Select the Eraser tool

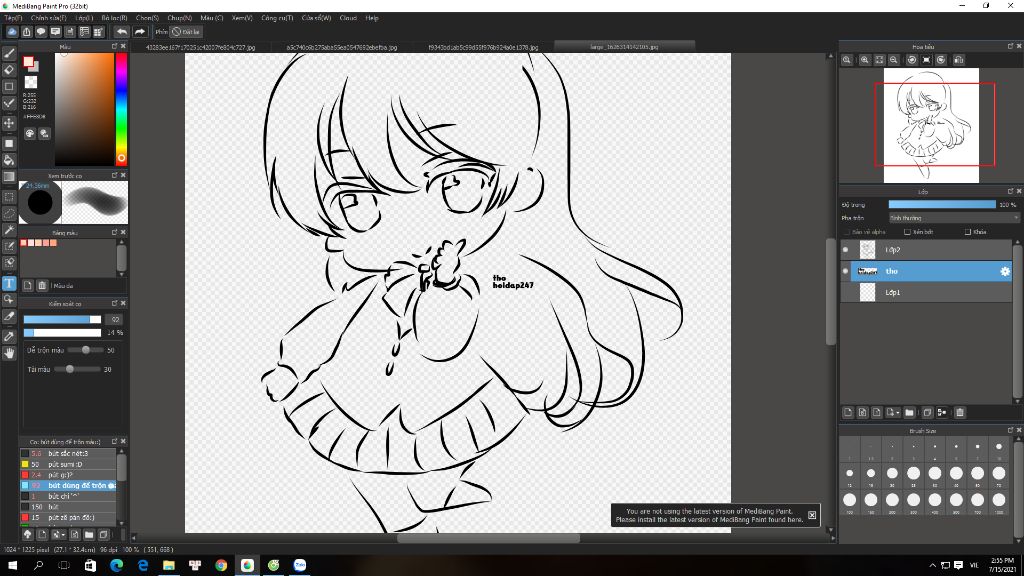click(9, 70)
